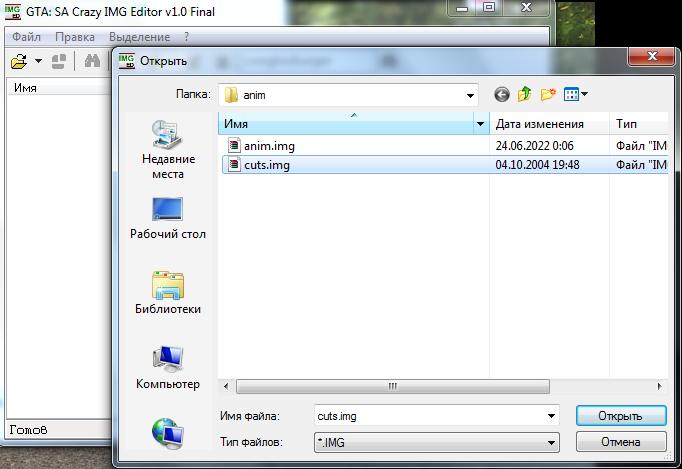Sort the file list by the Имя column
682x469 pixels.
[346, 124]
